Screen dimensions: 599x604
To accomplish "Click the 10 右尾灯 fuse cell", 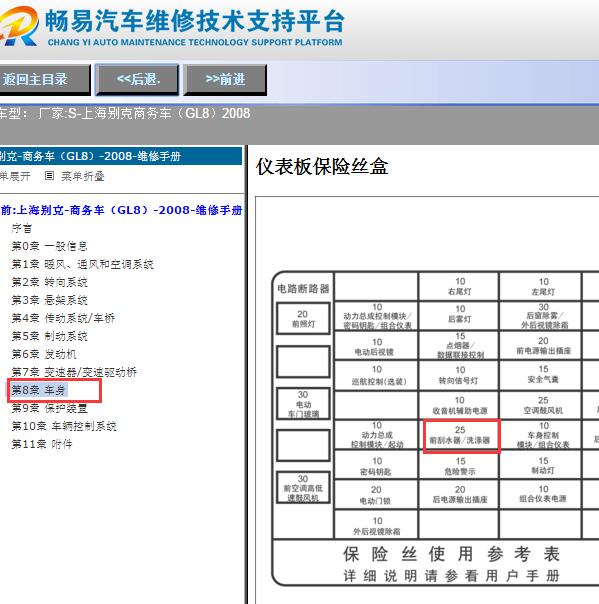I will (459, 286).
